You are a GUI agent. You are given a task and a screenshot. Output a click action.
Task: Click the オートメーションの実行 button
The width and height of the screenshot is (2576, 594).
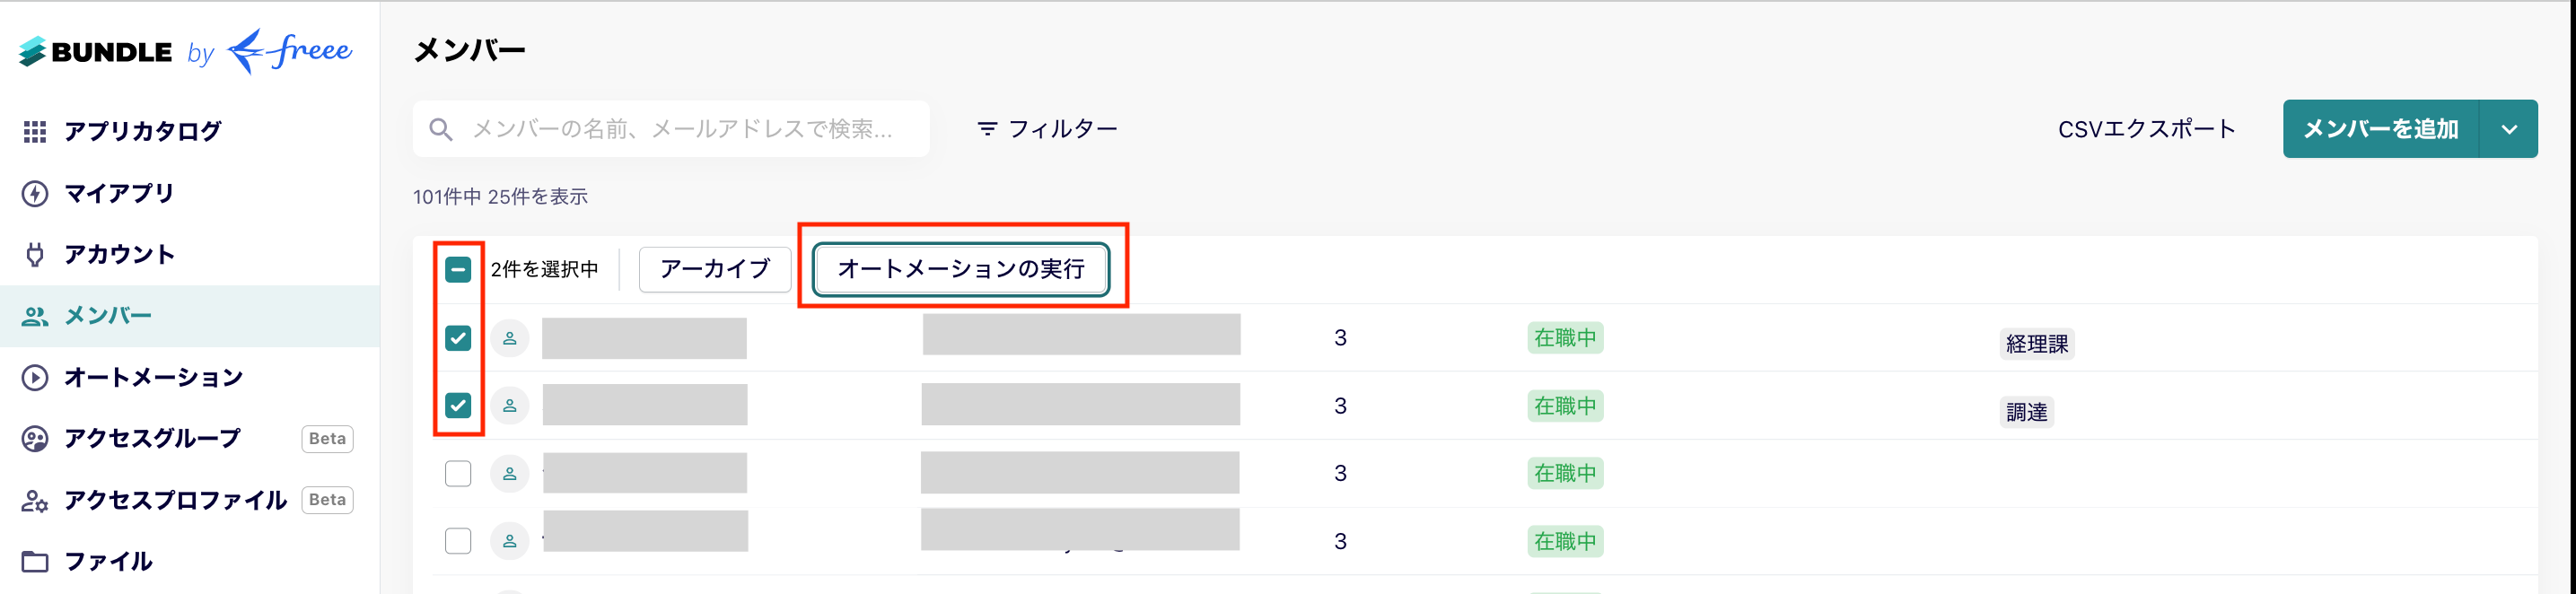pyautogui.click(x=961, y=269)
